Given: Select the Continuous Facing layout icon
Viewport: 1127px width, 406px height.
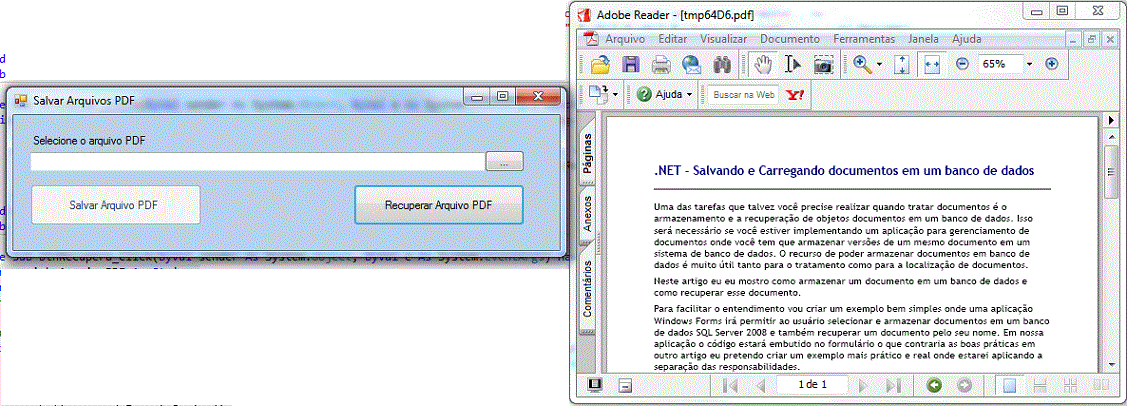Looking at the screenshot, I should (x=1070, y=386).
